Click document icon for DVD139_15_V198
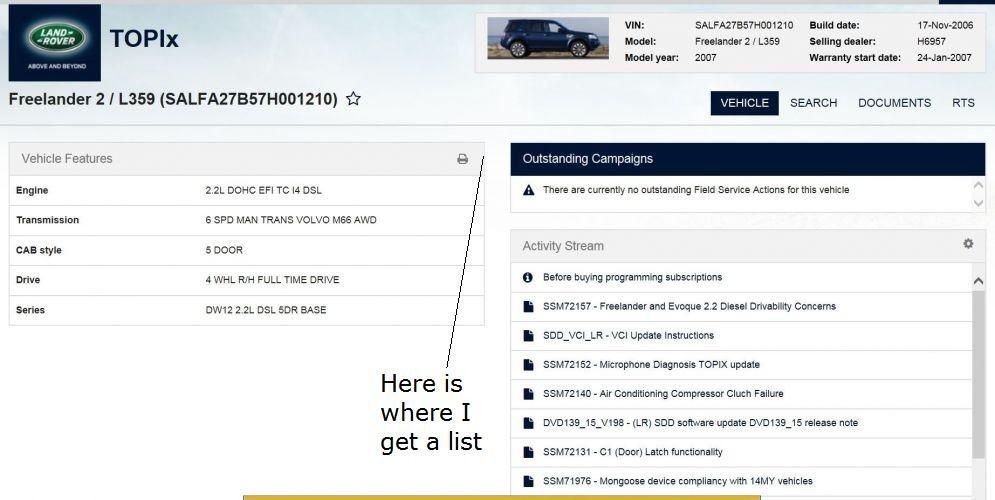 528,423
